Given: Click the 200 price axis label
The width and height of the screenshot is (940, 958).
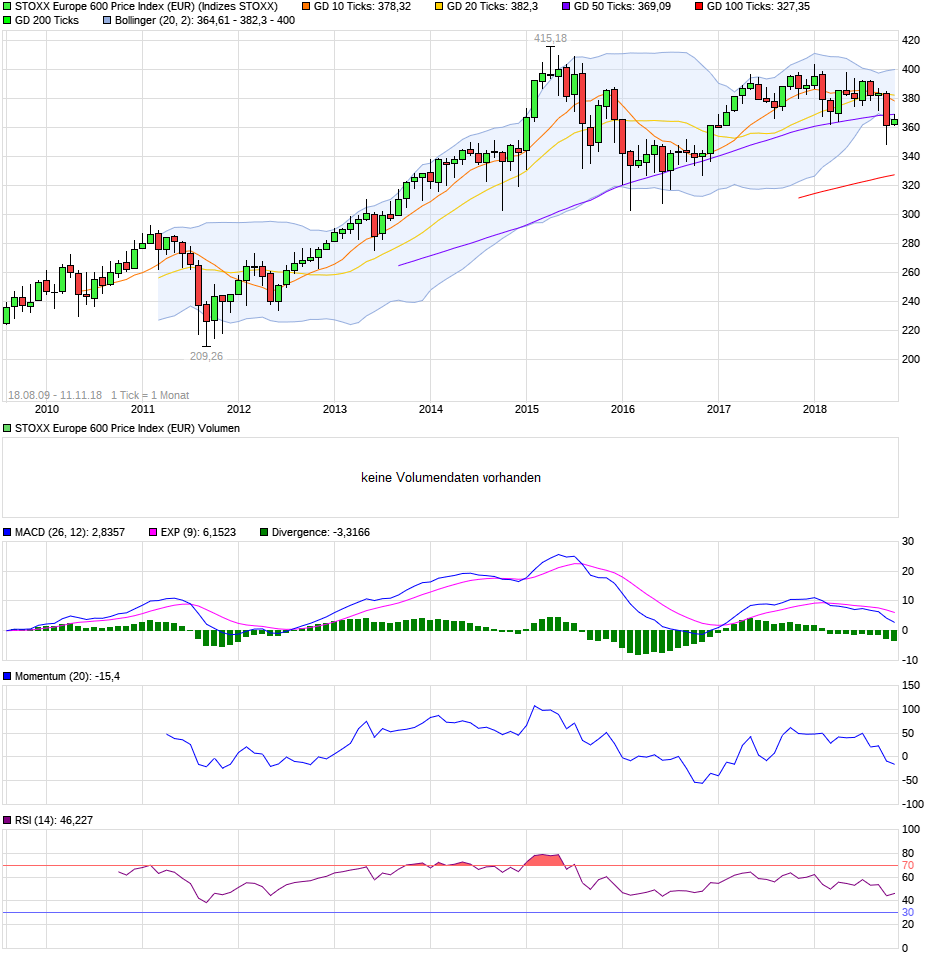Looking at the screenshot, I should click(x=911, y=359).
